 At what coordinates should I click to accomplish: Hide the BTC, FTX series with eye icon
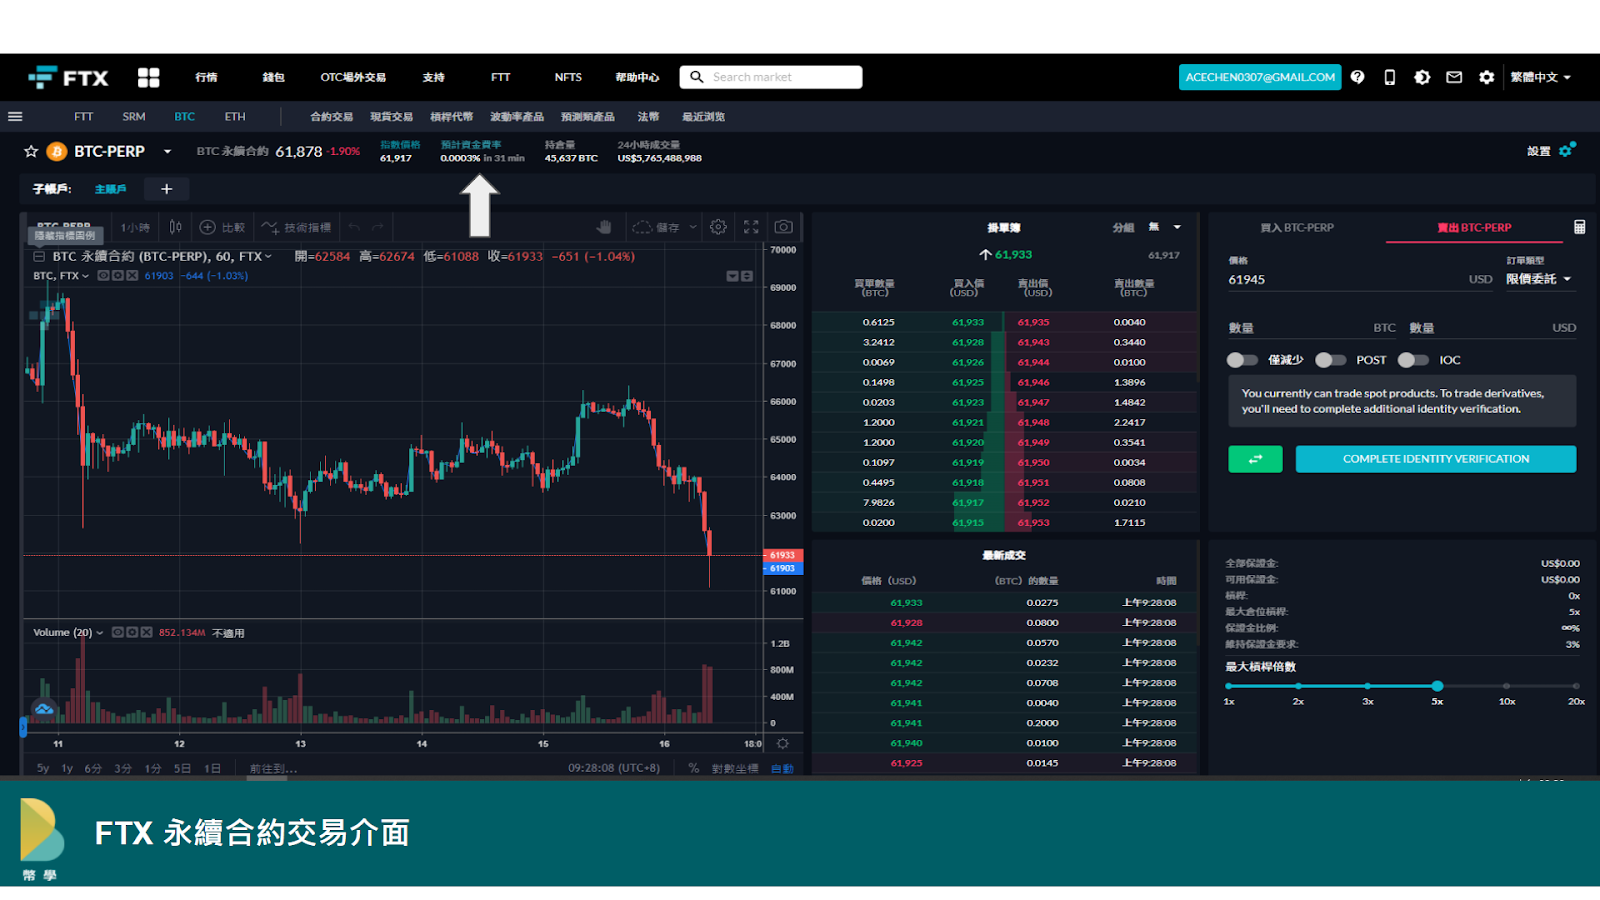click(103, 276)
